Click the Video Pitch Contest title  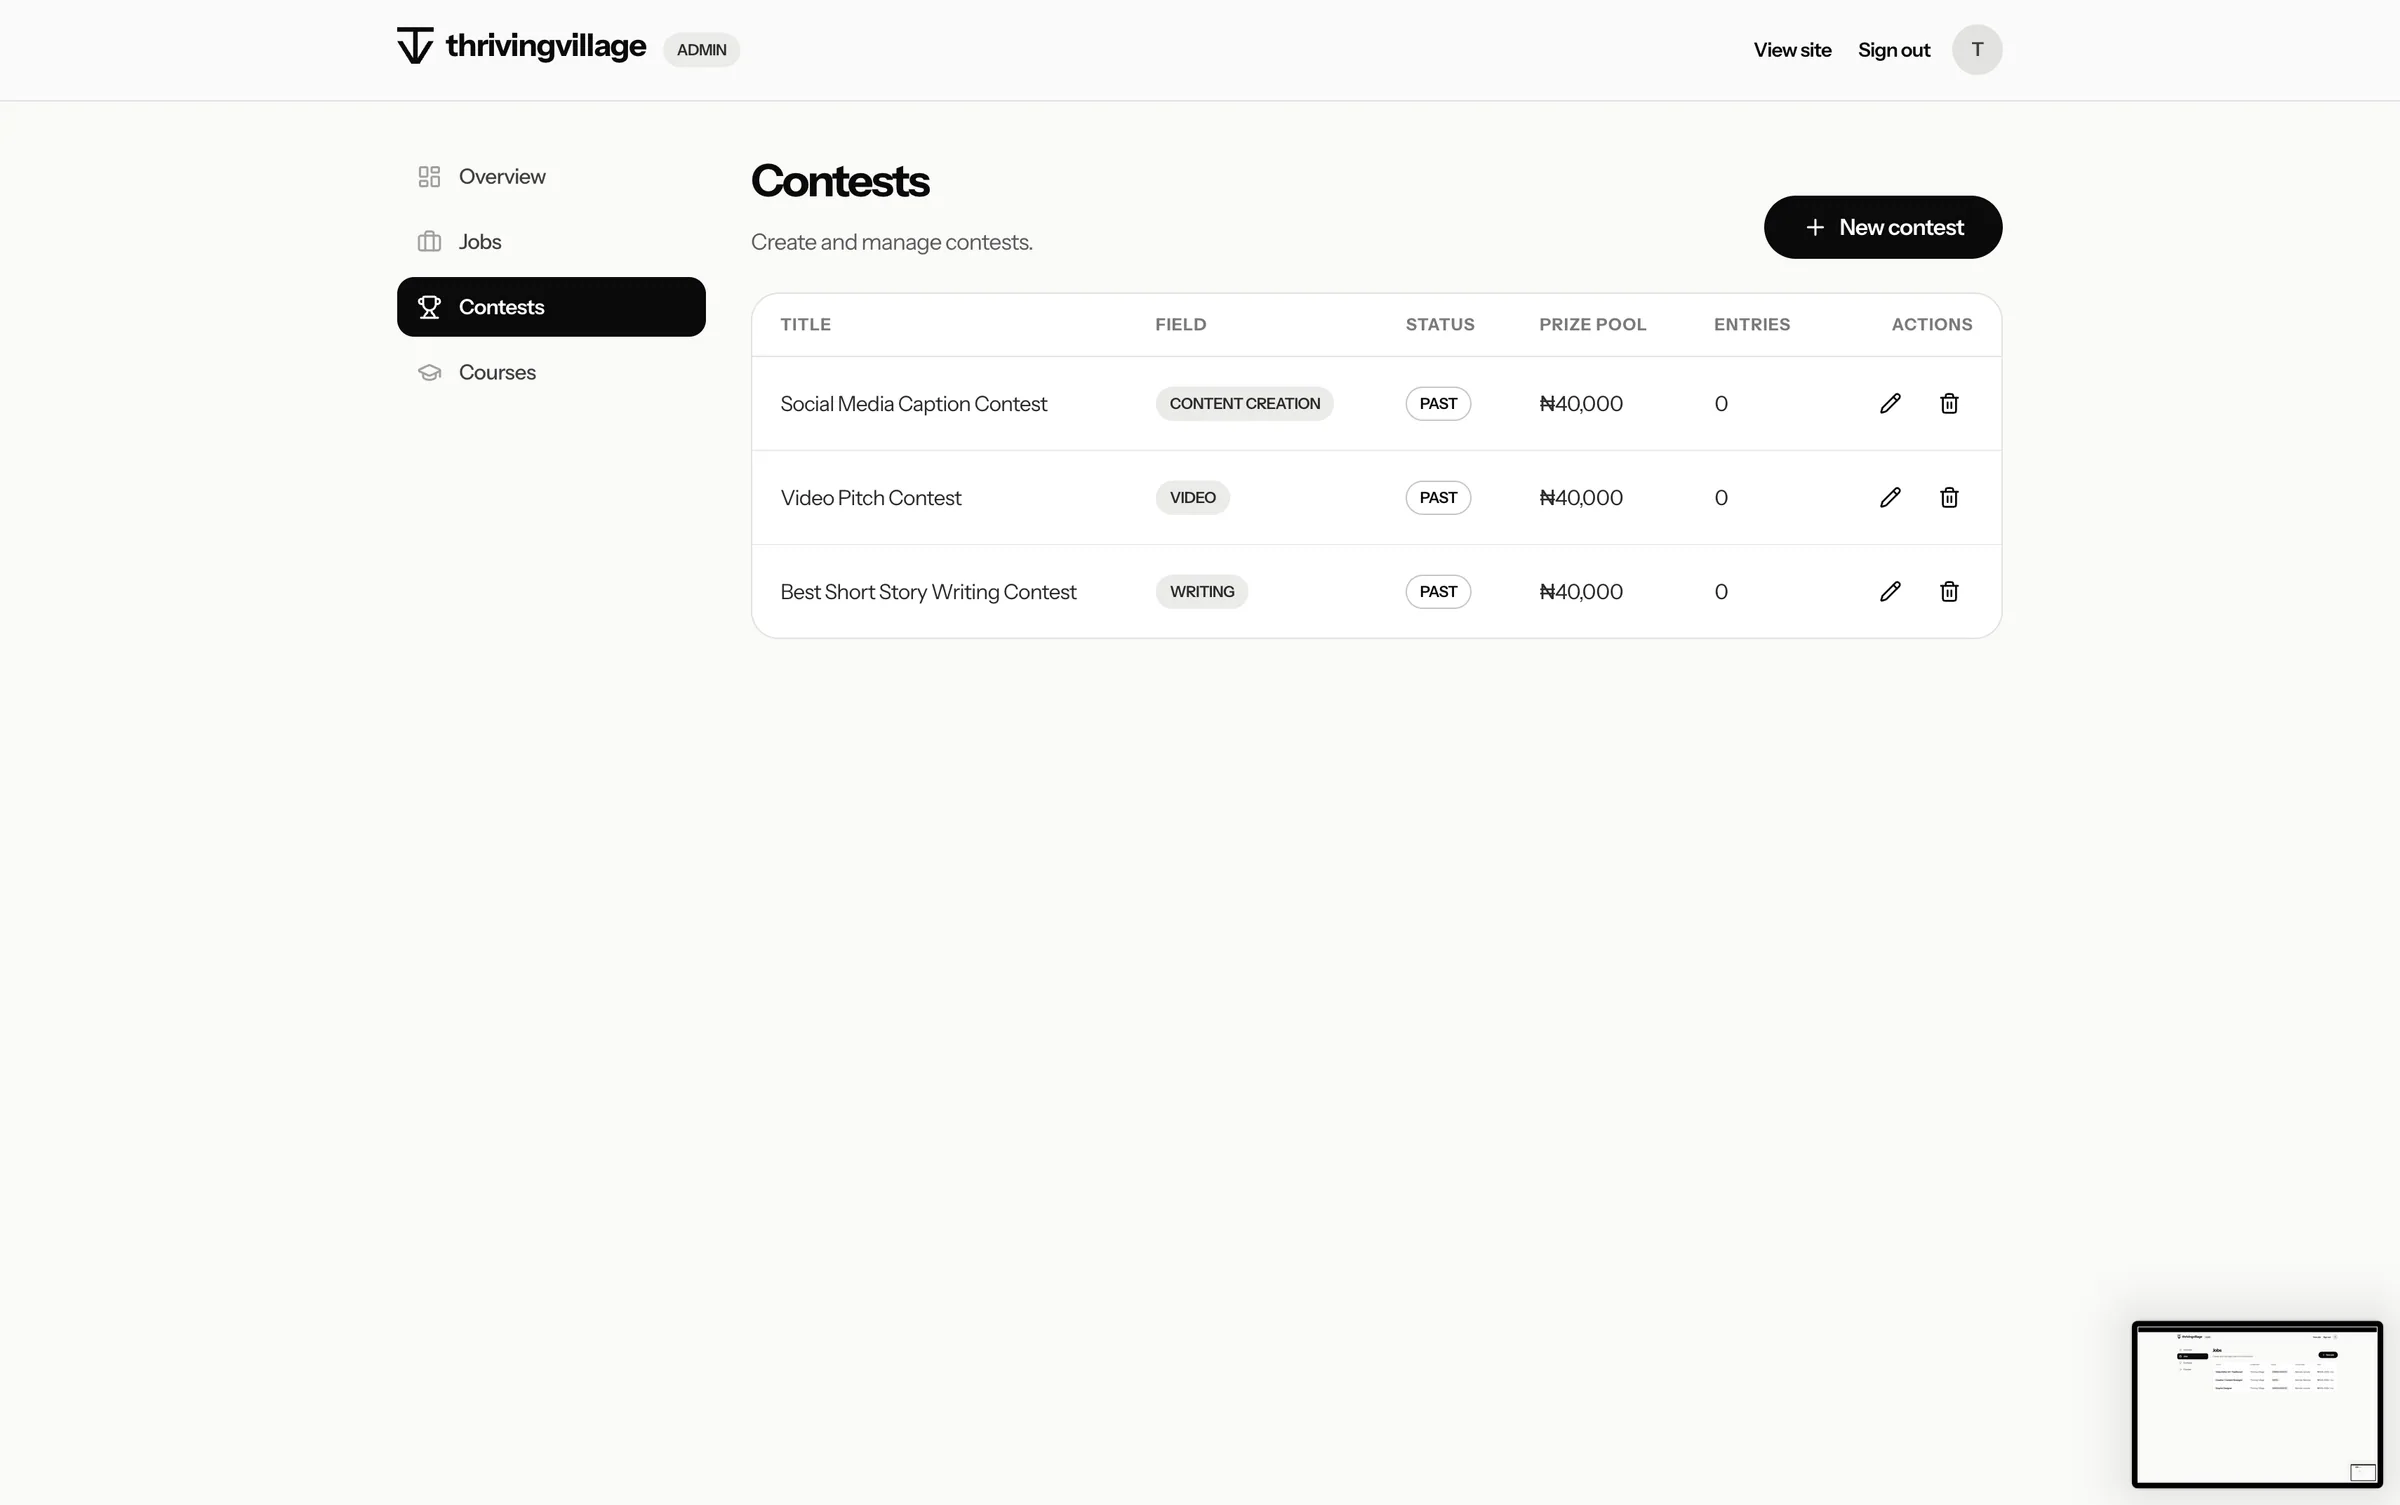(870, 498)
